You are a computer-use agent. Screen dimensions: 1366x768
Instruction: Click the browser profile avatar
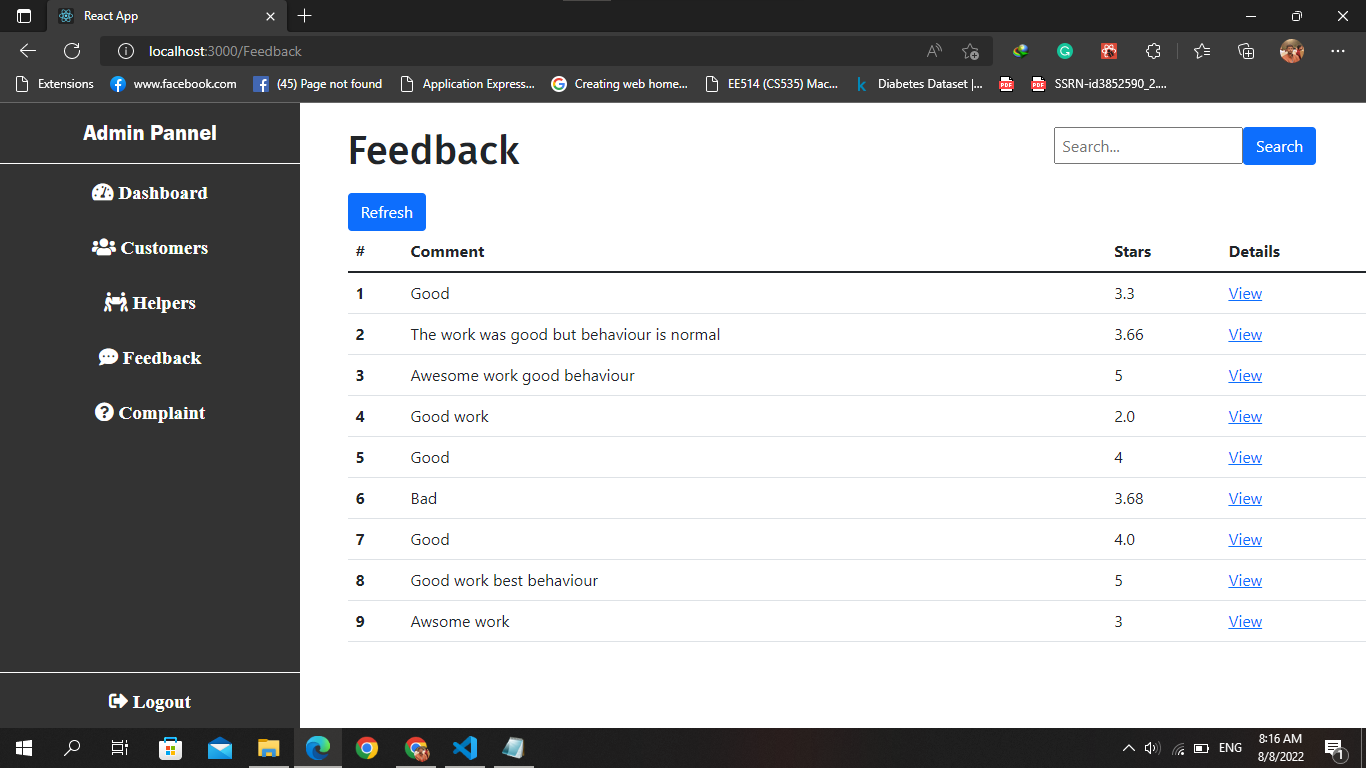click(1292, 51)
